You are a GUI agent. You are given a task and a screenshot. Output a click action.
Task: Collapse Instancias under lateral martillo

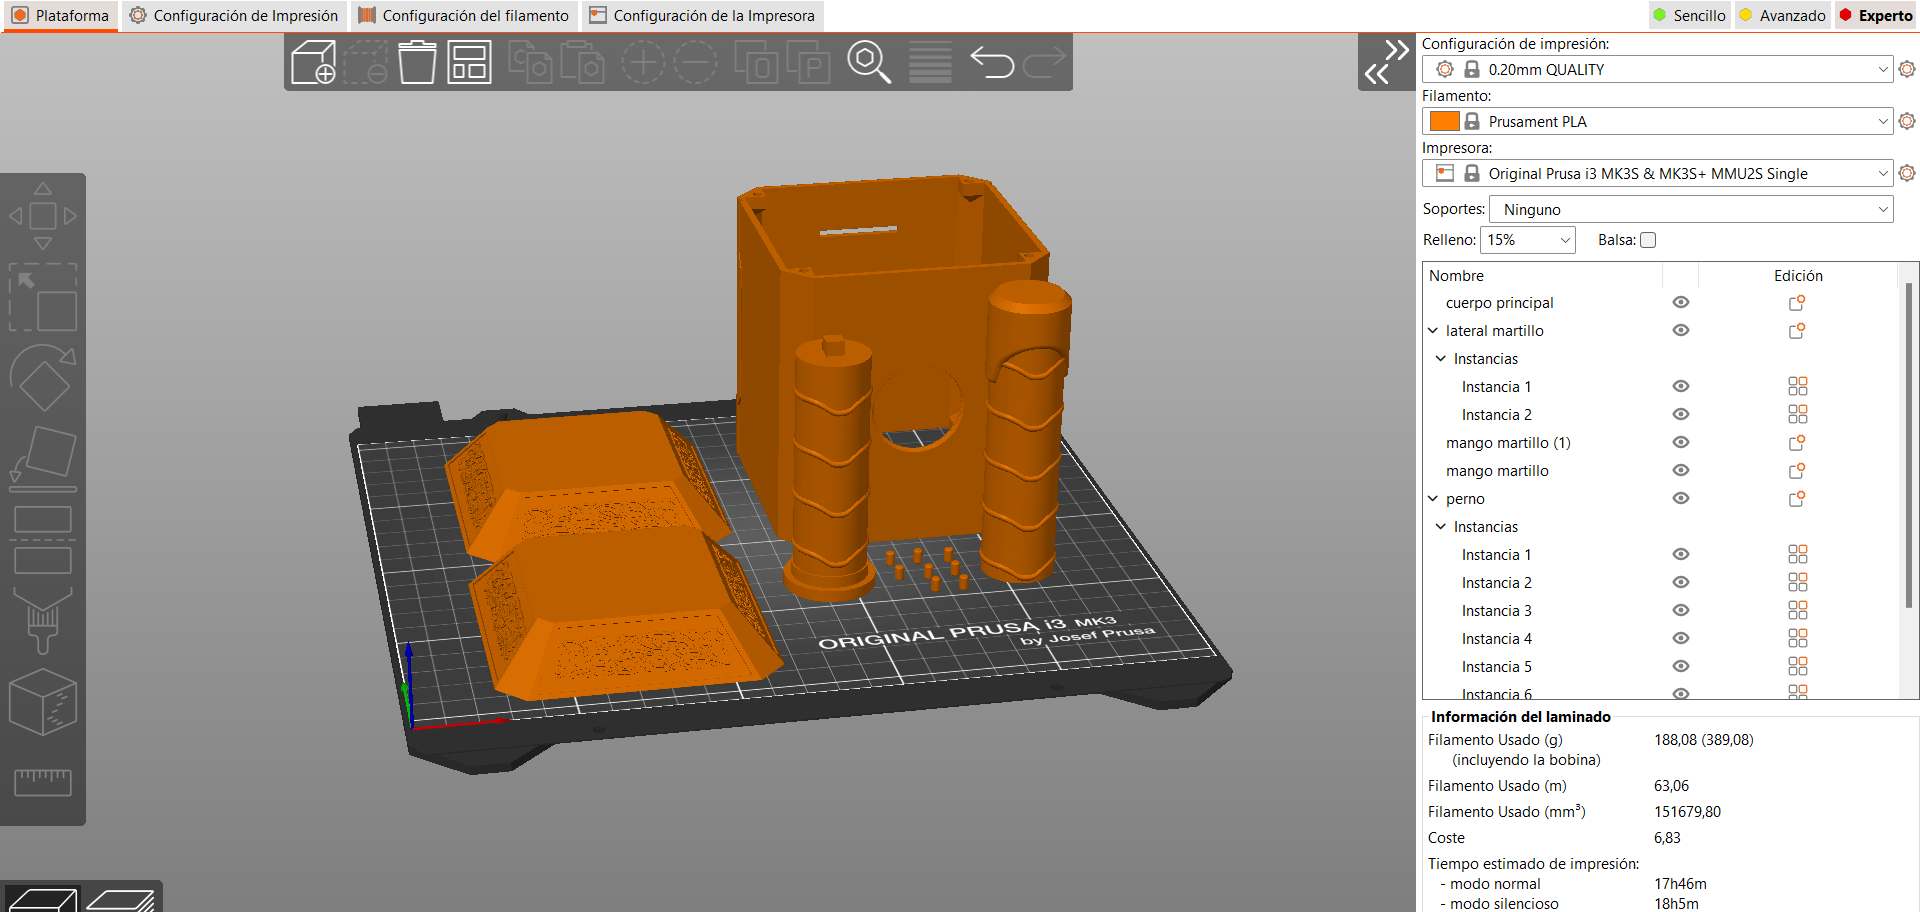click(x=1441, y=359)
